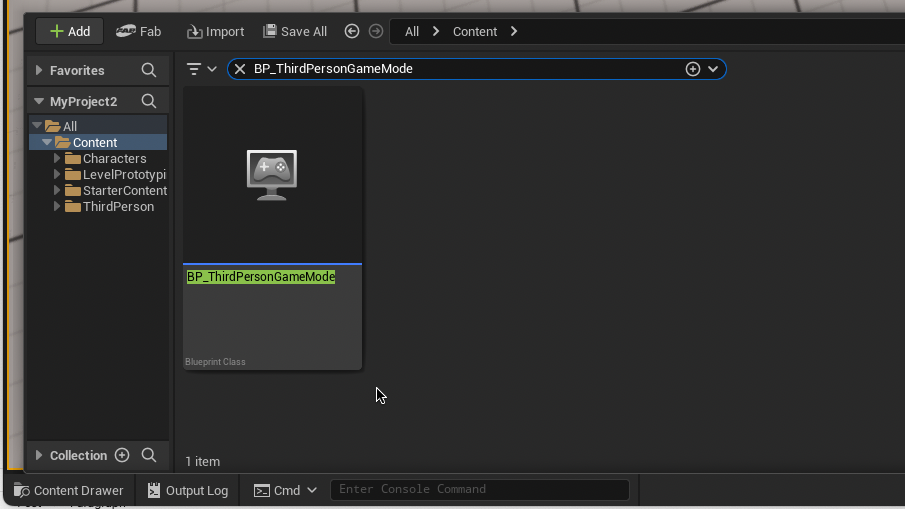
Task: Click the history back arrow icon
Action: point(352,31)
